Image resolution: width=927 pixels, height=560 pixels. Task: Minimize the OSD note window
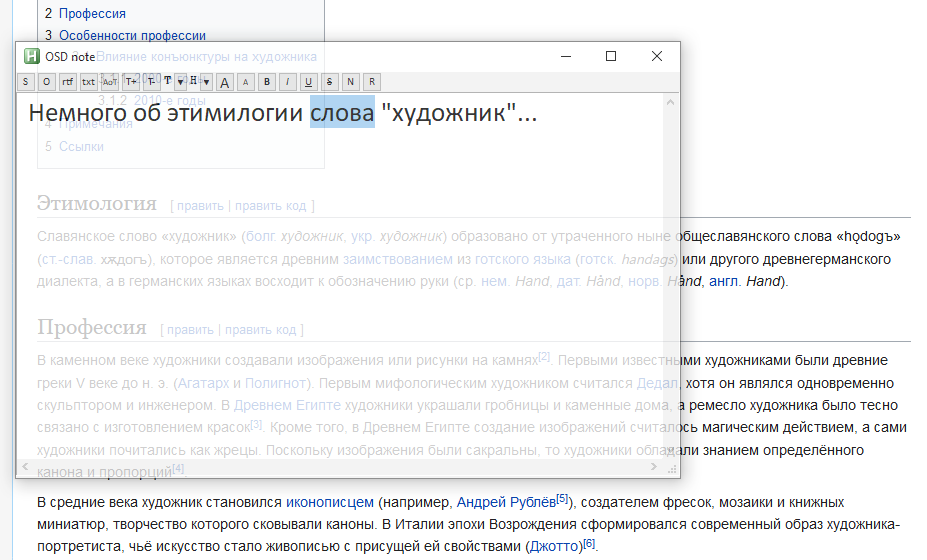pos(566,56)
